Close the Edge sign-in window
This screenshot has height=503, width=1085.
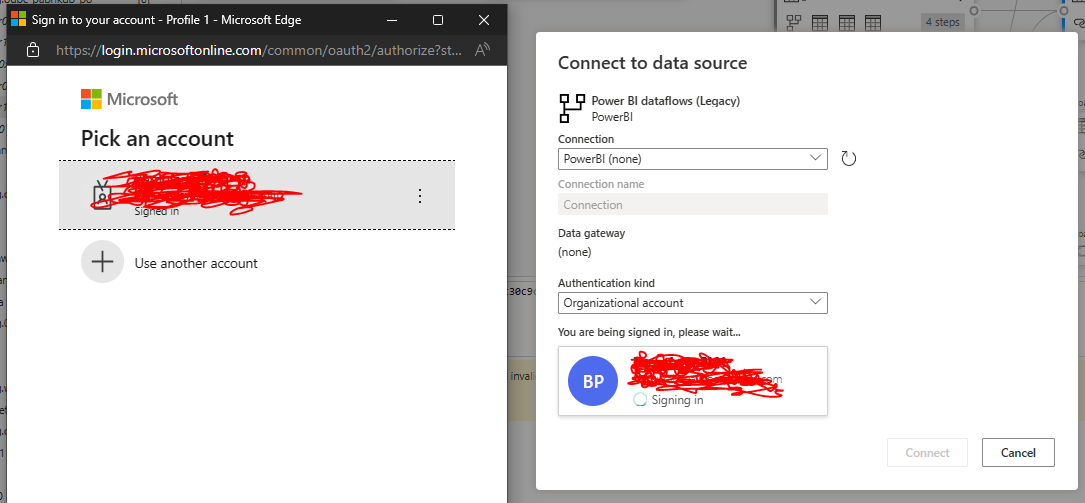tap(484, 20)
